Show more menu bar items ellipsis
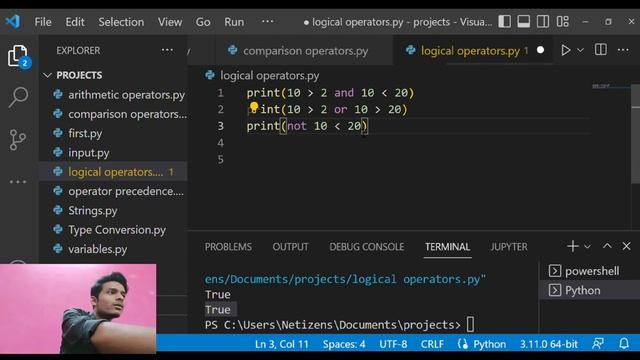This screenshot has height=360, width=640. pos(267,21)
